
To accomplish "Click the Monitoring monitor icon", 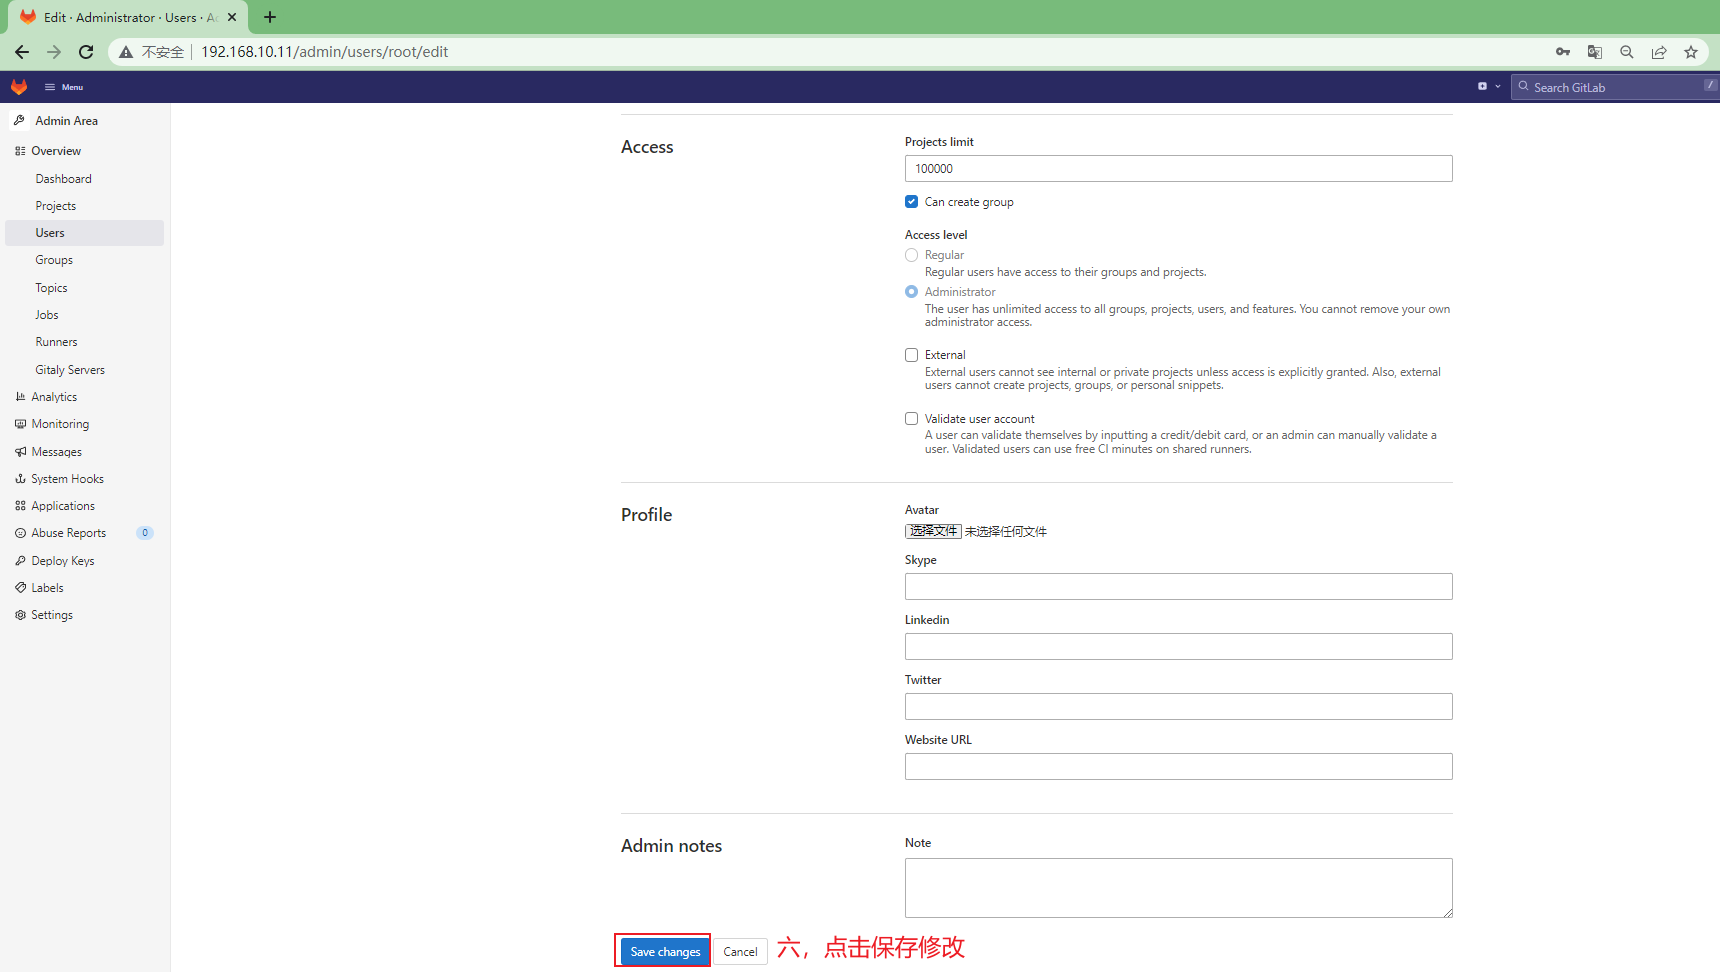I will coord(20,424).
